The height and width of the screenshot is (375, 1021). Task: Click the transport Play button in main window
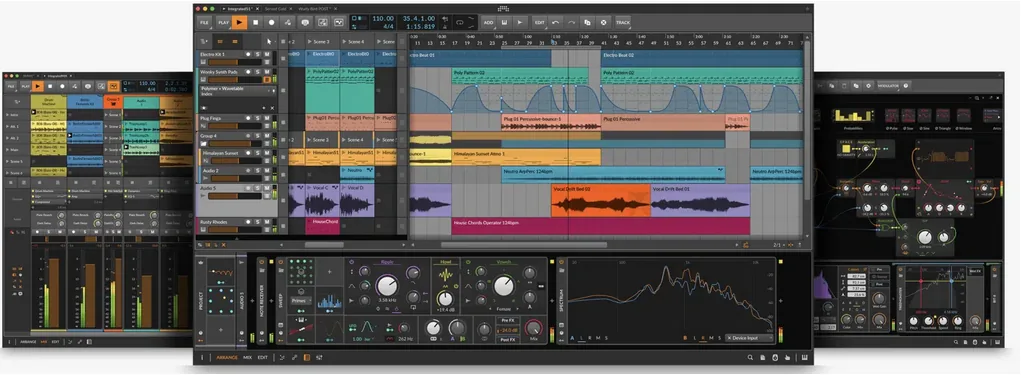point(239,22)
